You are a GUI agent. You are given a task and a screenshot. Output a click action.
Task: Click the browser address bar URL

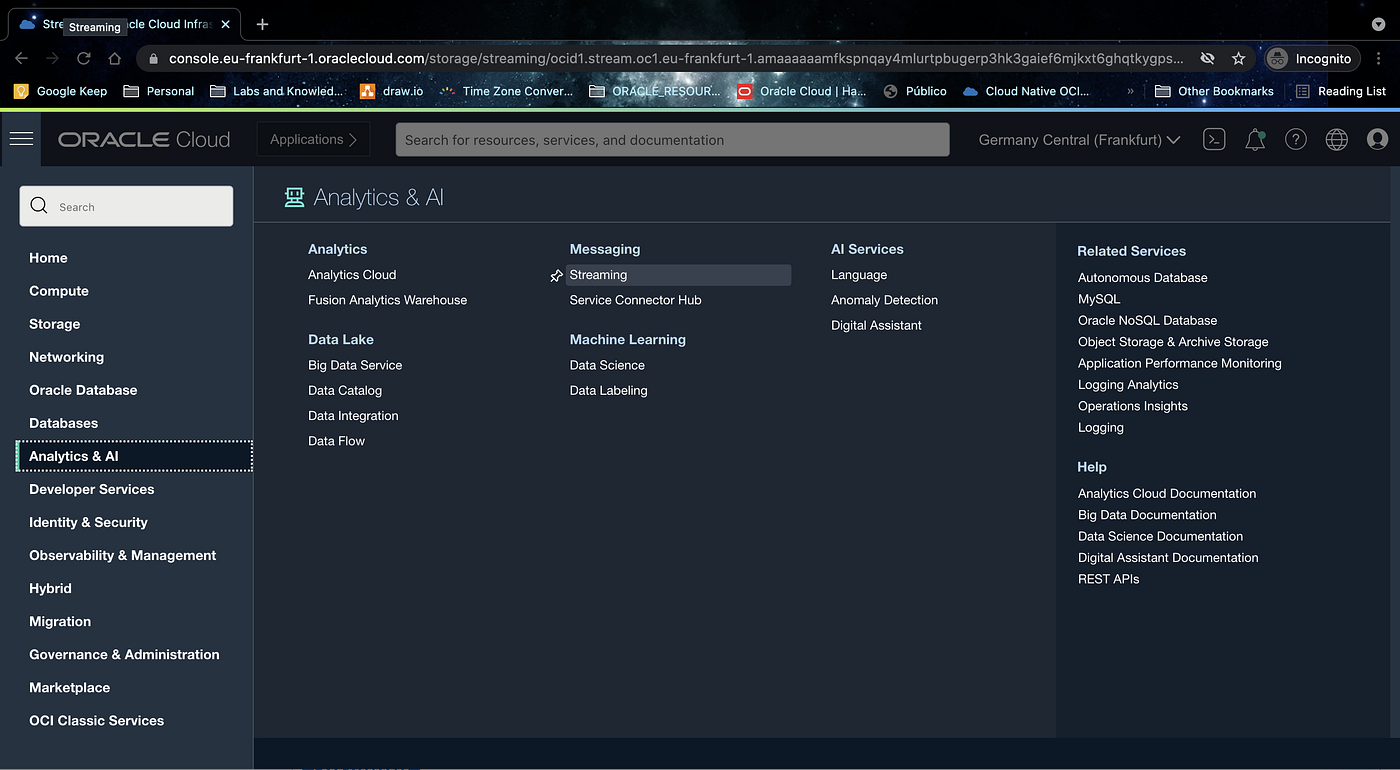tap(676, 58)
